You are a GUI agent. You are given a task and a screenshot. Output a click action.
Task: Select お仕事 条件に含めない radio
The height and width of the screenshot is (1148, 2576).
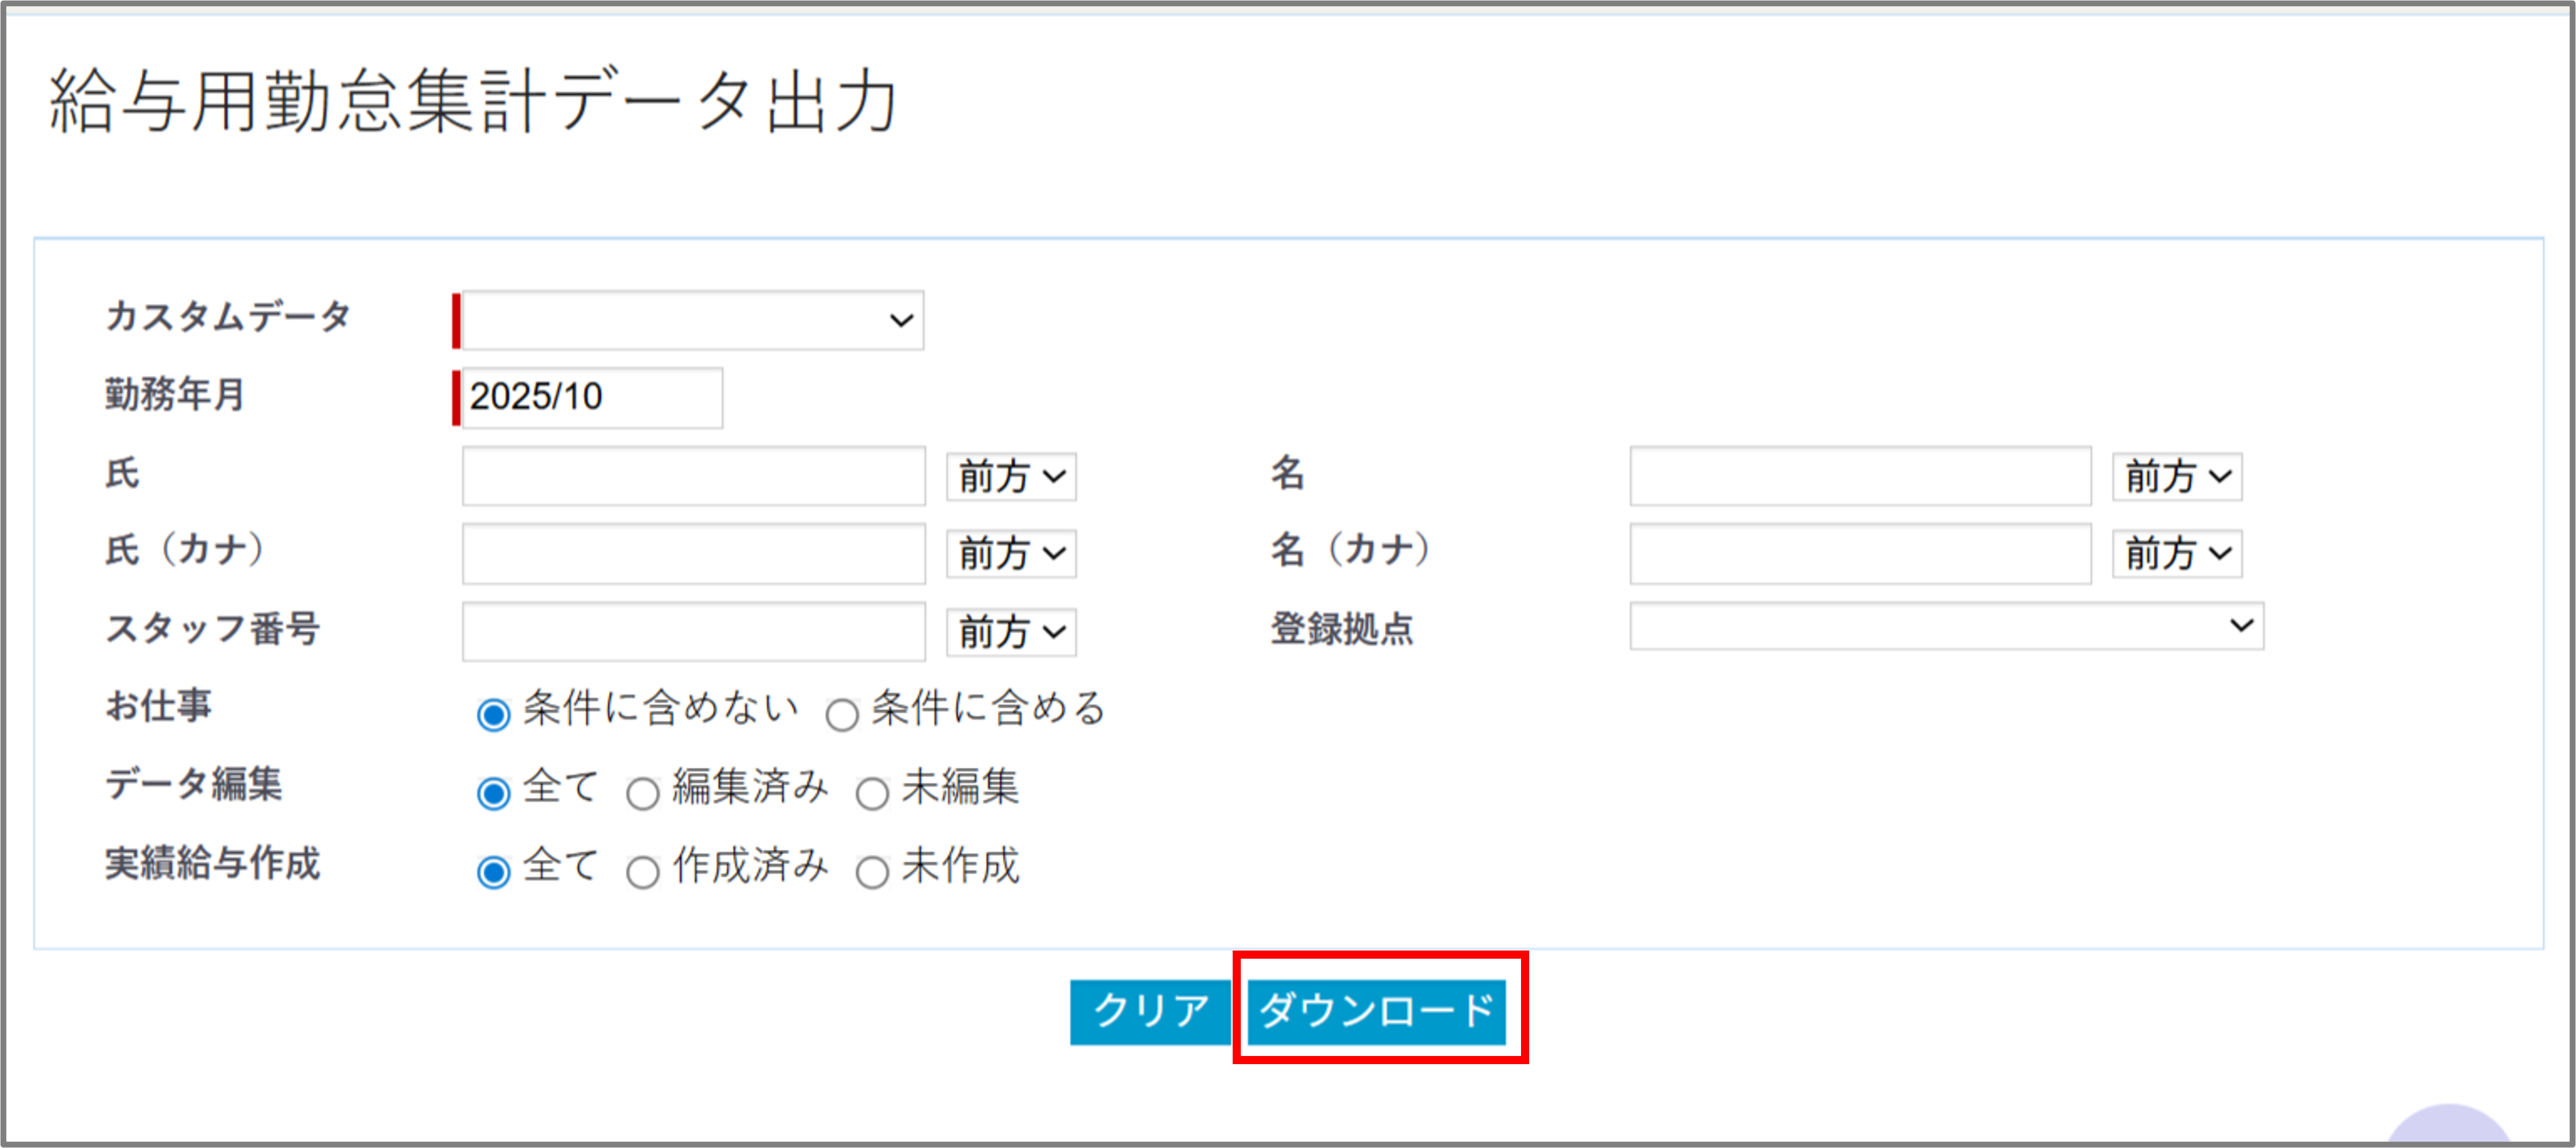click(493, 714)
